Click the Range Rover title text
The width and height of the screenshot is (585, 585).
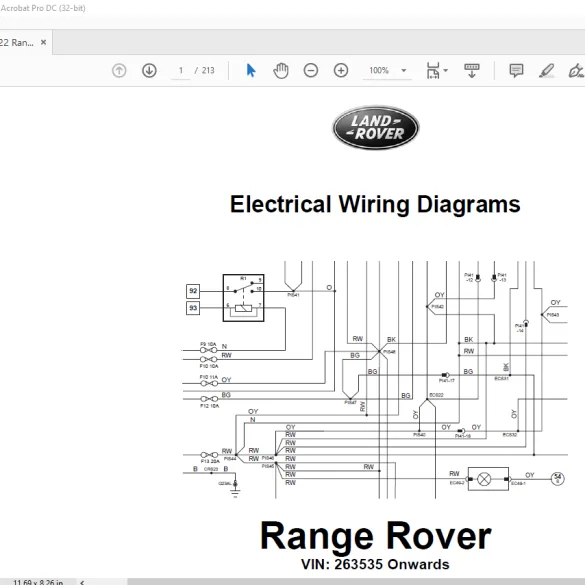pyautogui.click(x=376, y=536)
